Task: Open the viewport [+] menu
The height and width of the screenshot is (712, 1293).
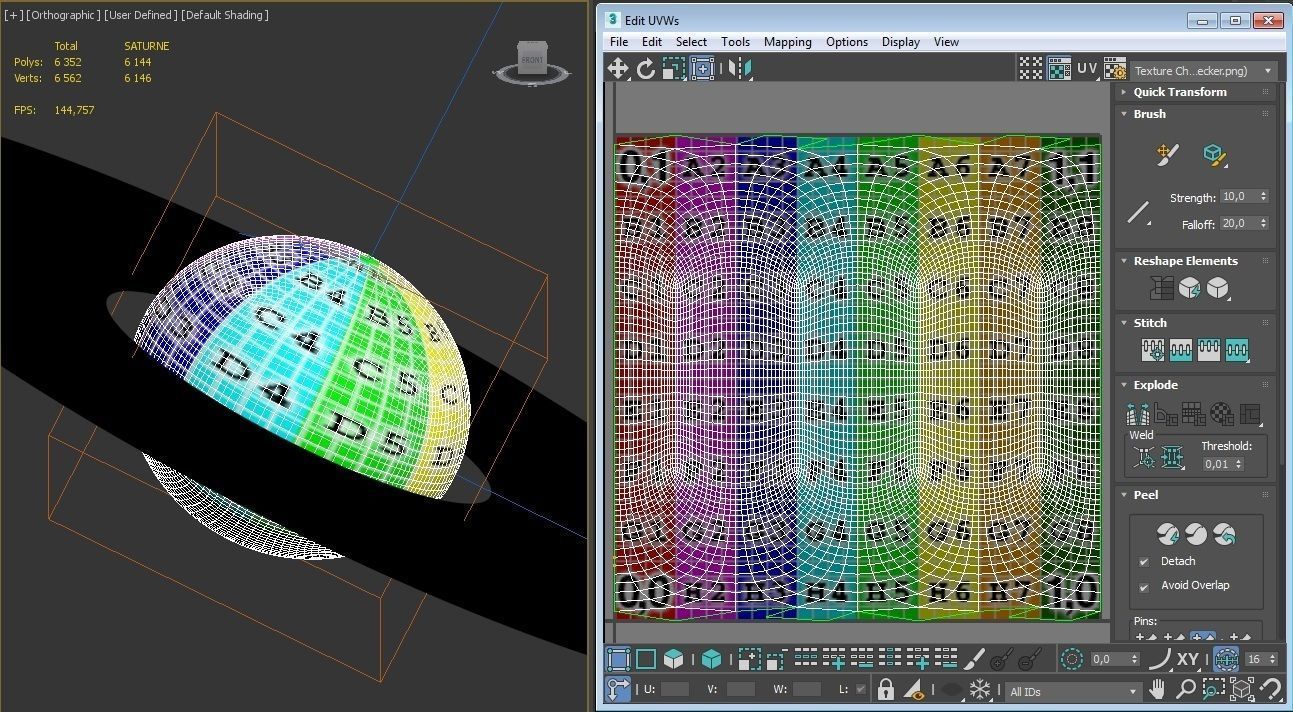Action: 13,15
